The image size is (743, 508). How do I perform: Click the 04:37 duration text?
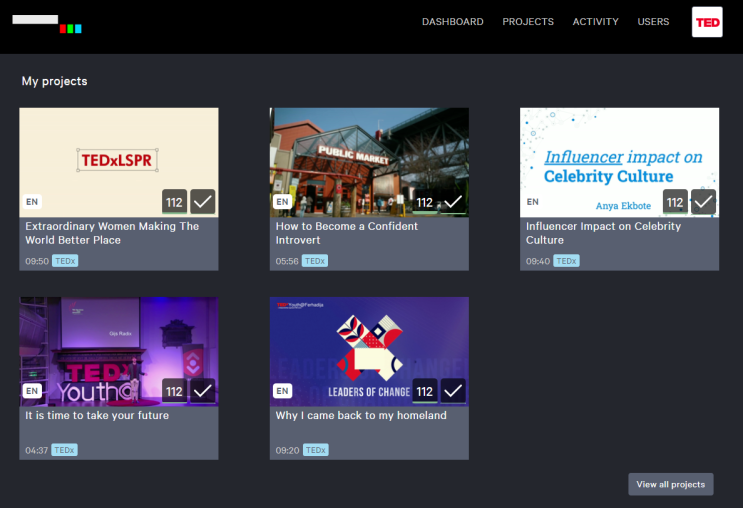(x=36, y=451)
